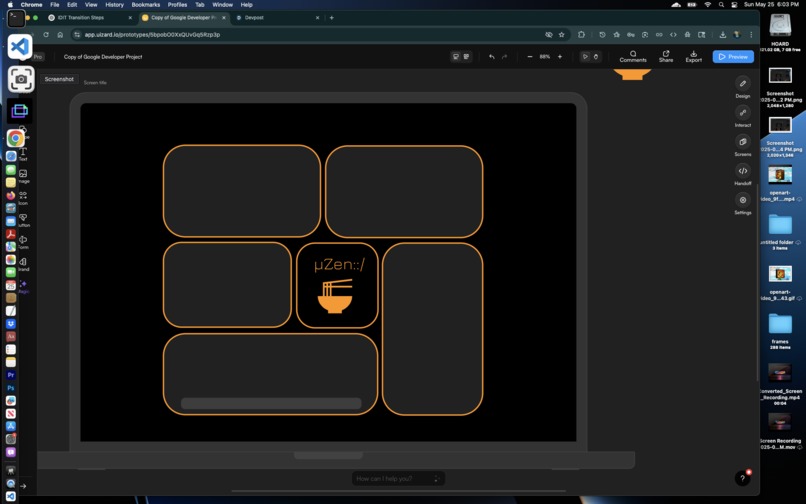This screenshot has height=504, width=806.
Task: Select the Button tool in left toolbar
Action: click(x=23, y=220)
